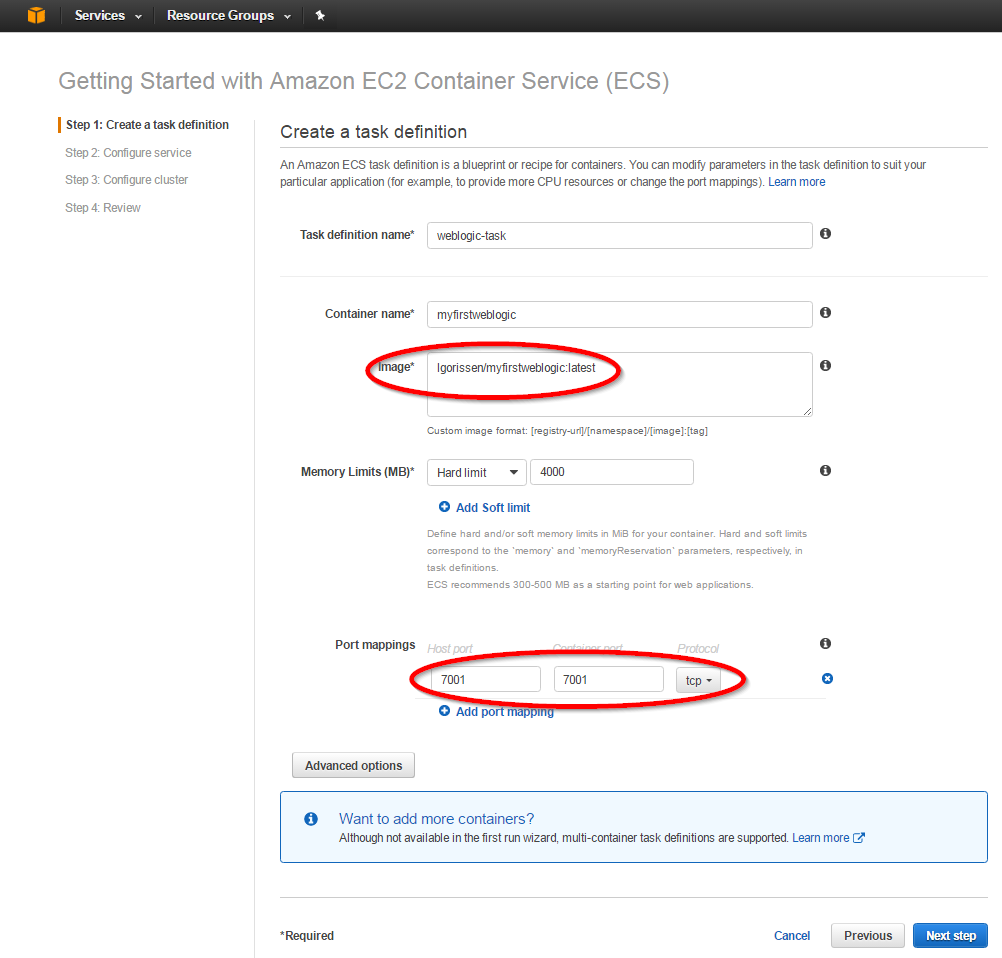Click the Cancel link
The width and height of the screenshot is (1002, 958).
(x=792, y=936)
